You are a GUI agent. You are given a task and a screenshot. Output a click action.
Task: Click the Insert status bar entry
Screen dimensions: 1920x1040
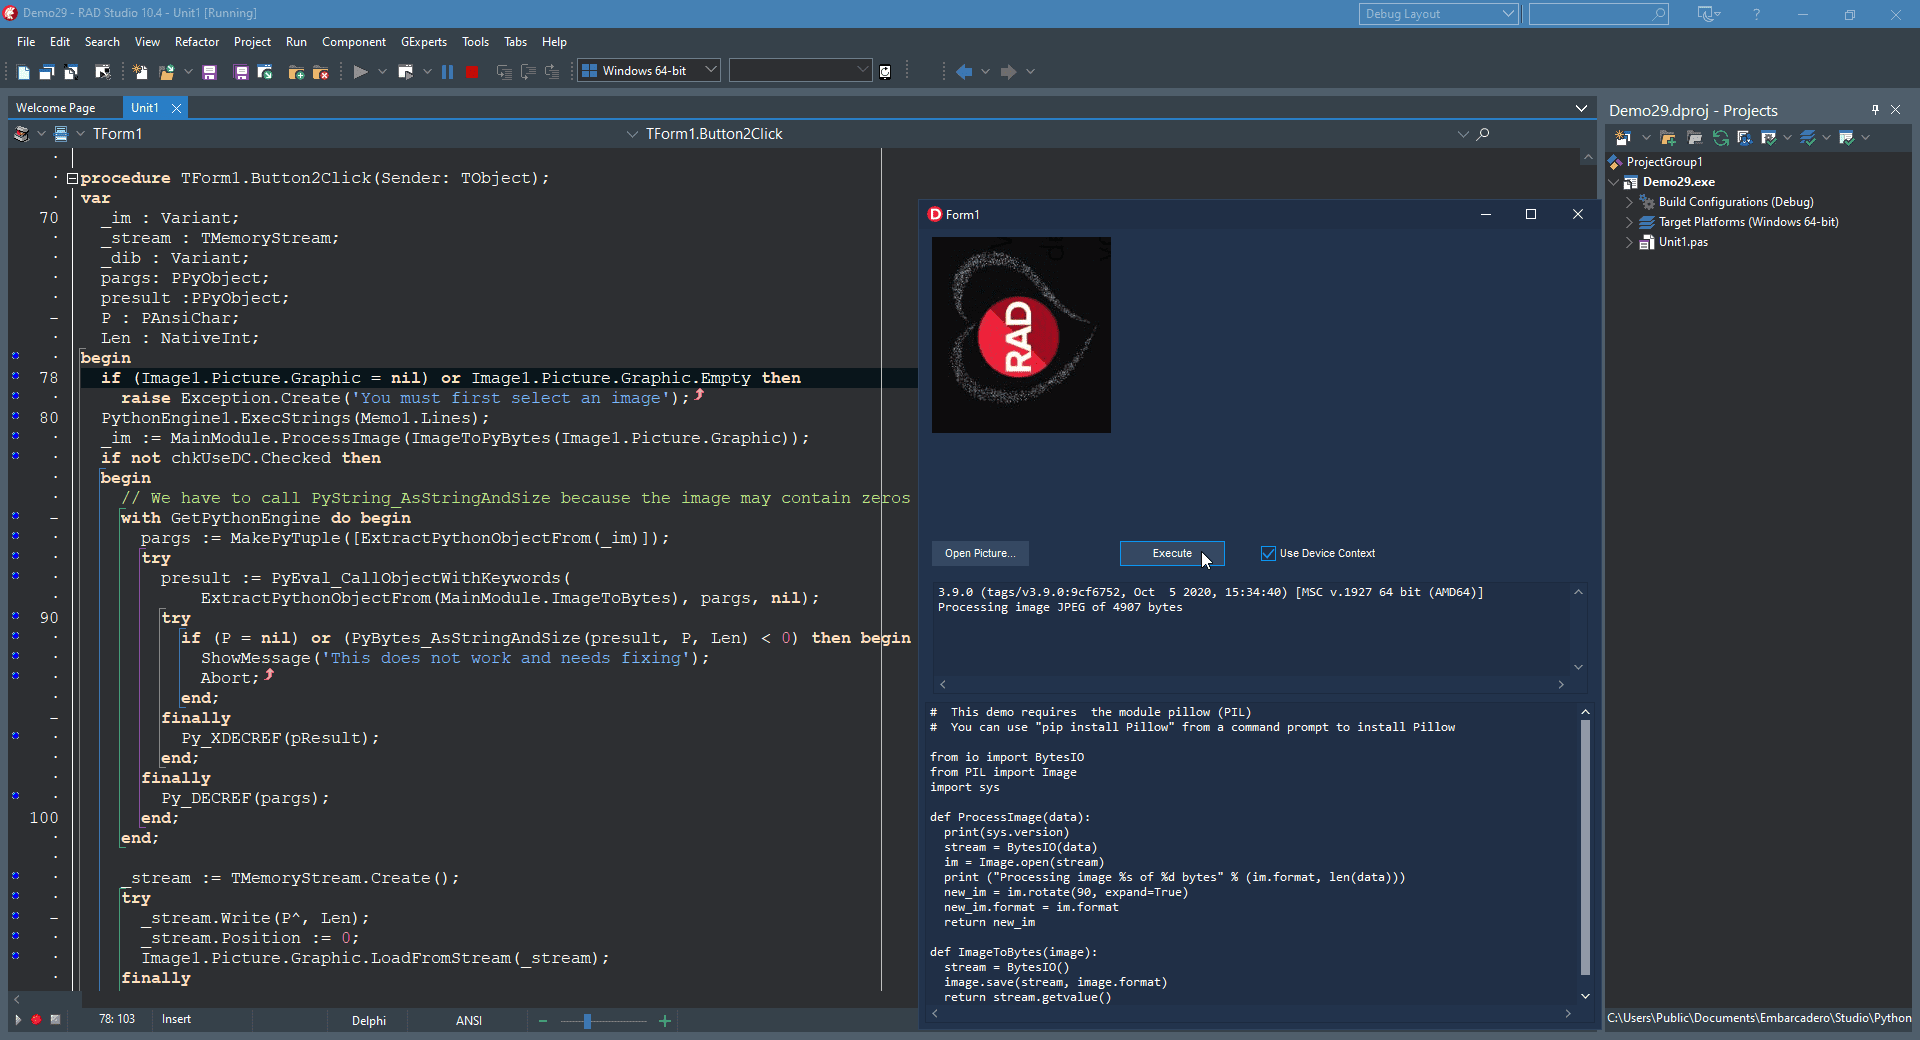(x=176, y=1019)
